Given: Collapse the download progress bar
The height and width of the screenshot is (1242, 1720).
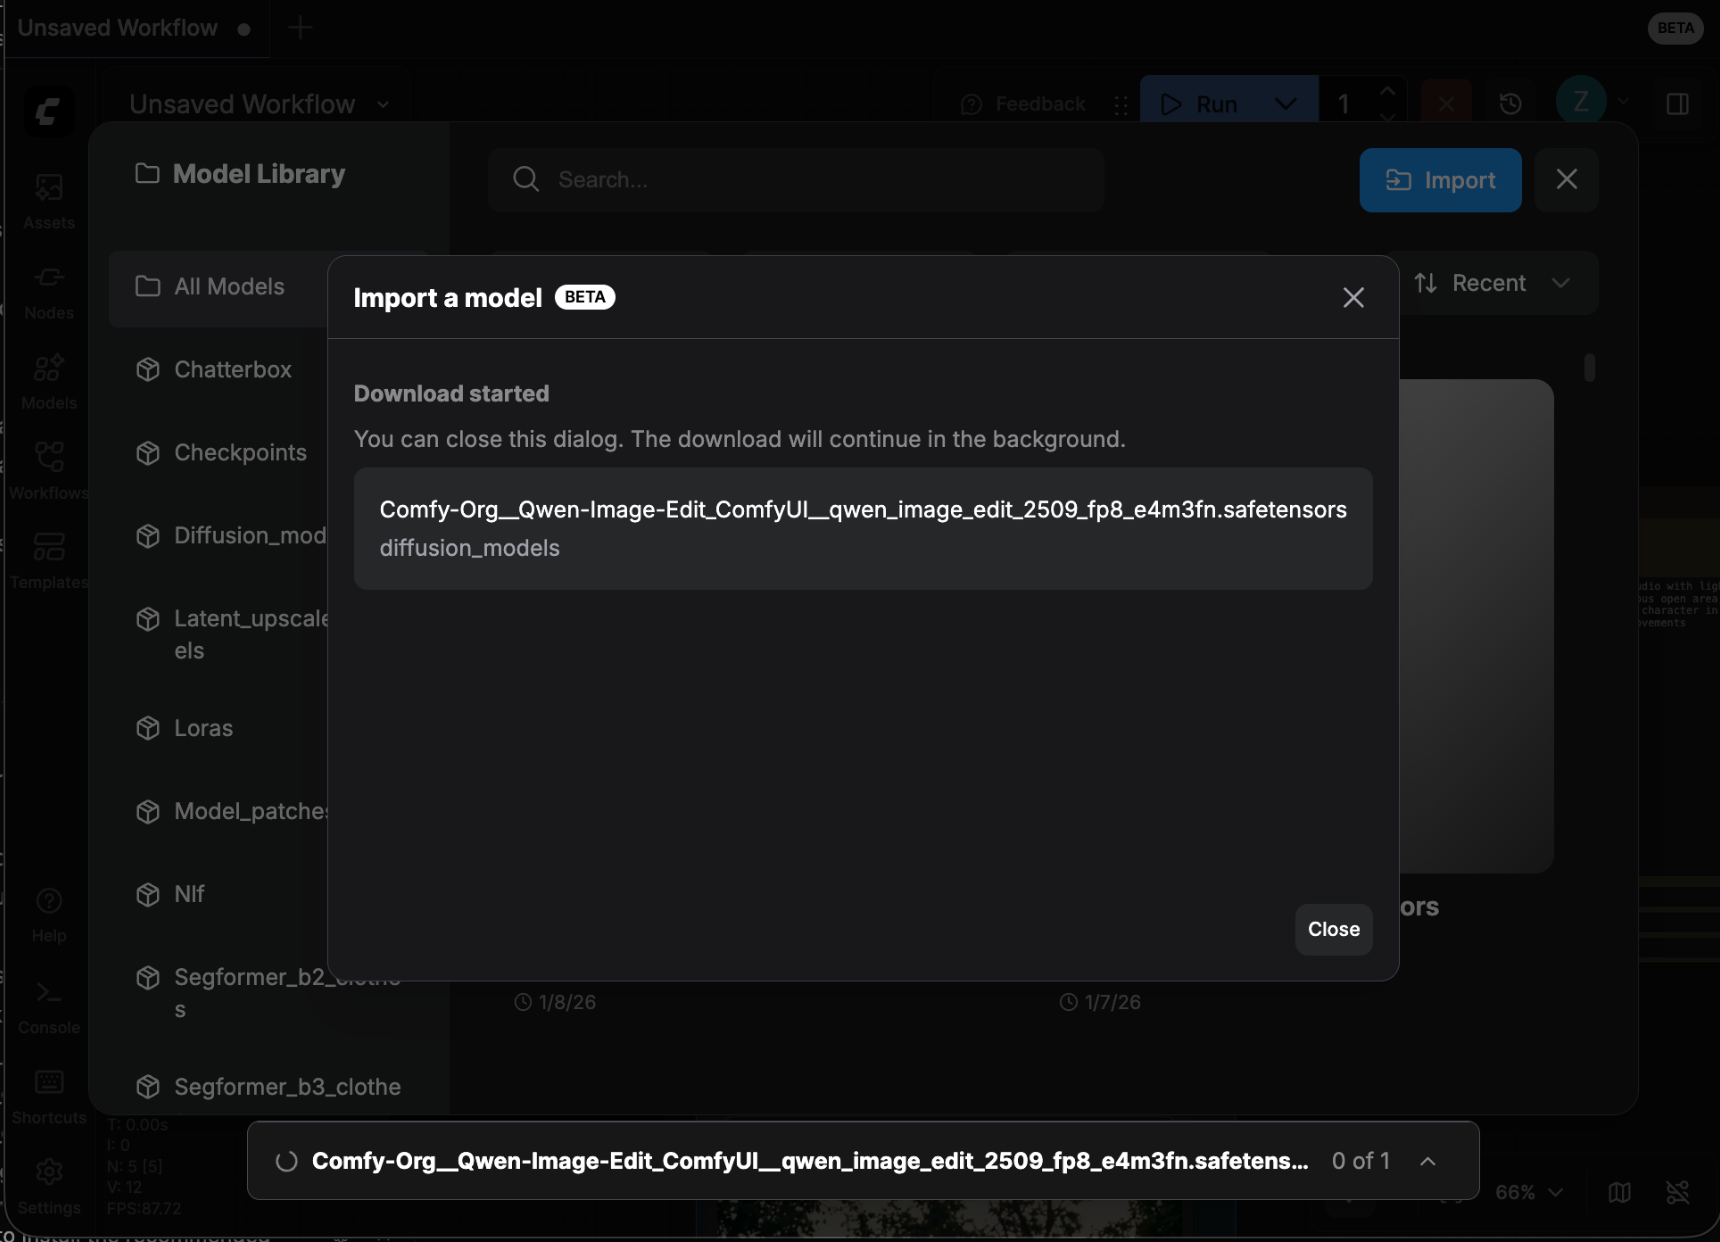Looking at the screenshot, I should [x=1428, y=1160].
